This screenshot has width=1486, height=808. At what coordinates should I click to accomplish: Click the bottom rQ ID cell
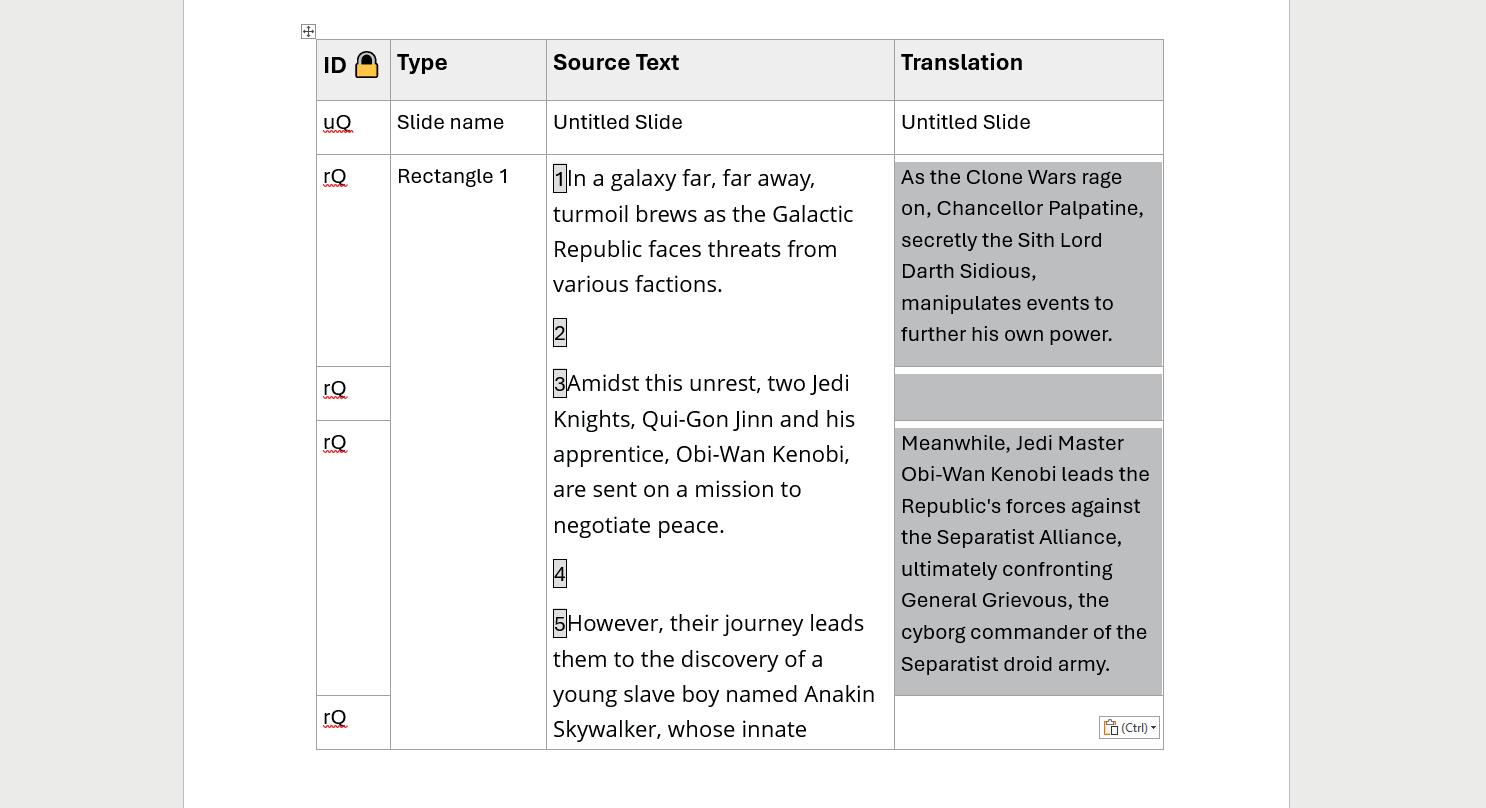click(x=353, y=722)
